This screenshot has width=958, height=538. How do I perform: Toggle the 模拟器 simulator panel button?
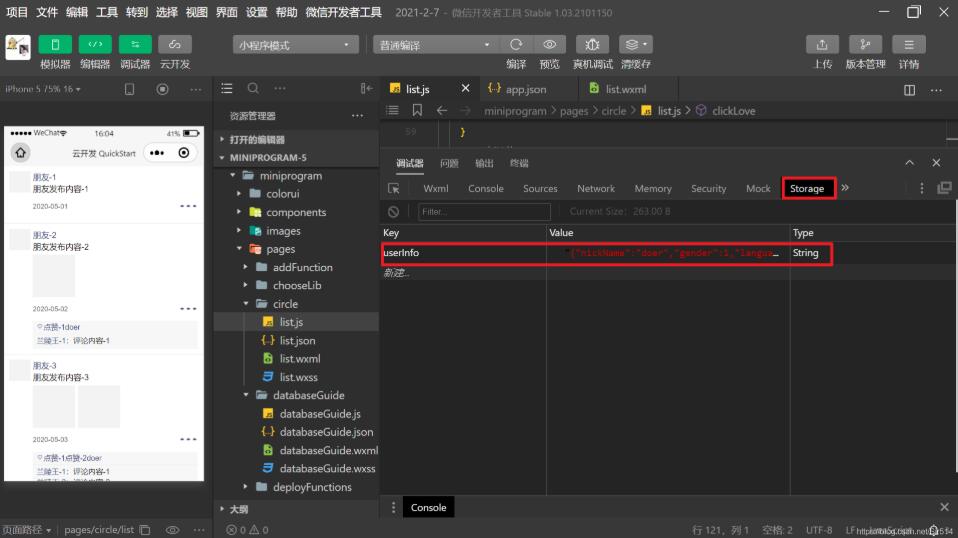pyautogui.click(x=55, y=45)
